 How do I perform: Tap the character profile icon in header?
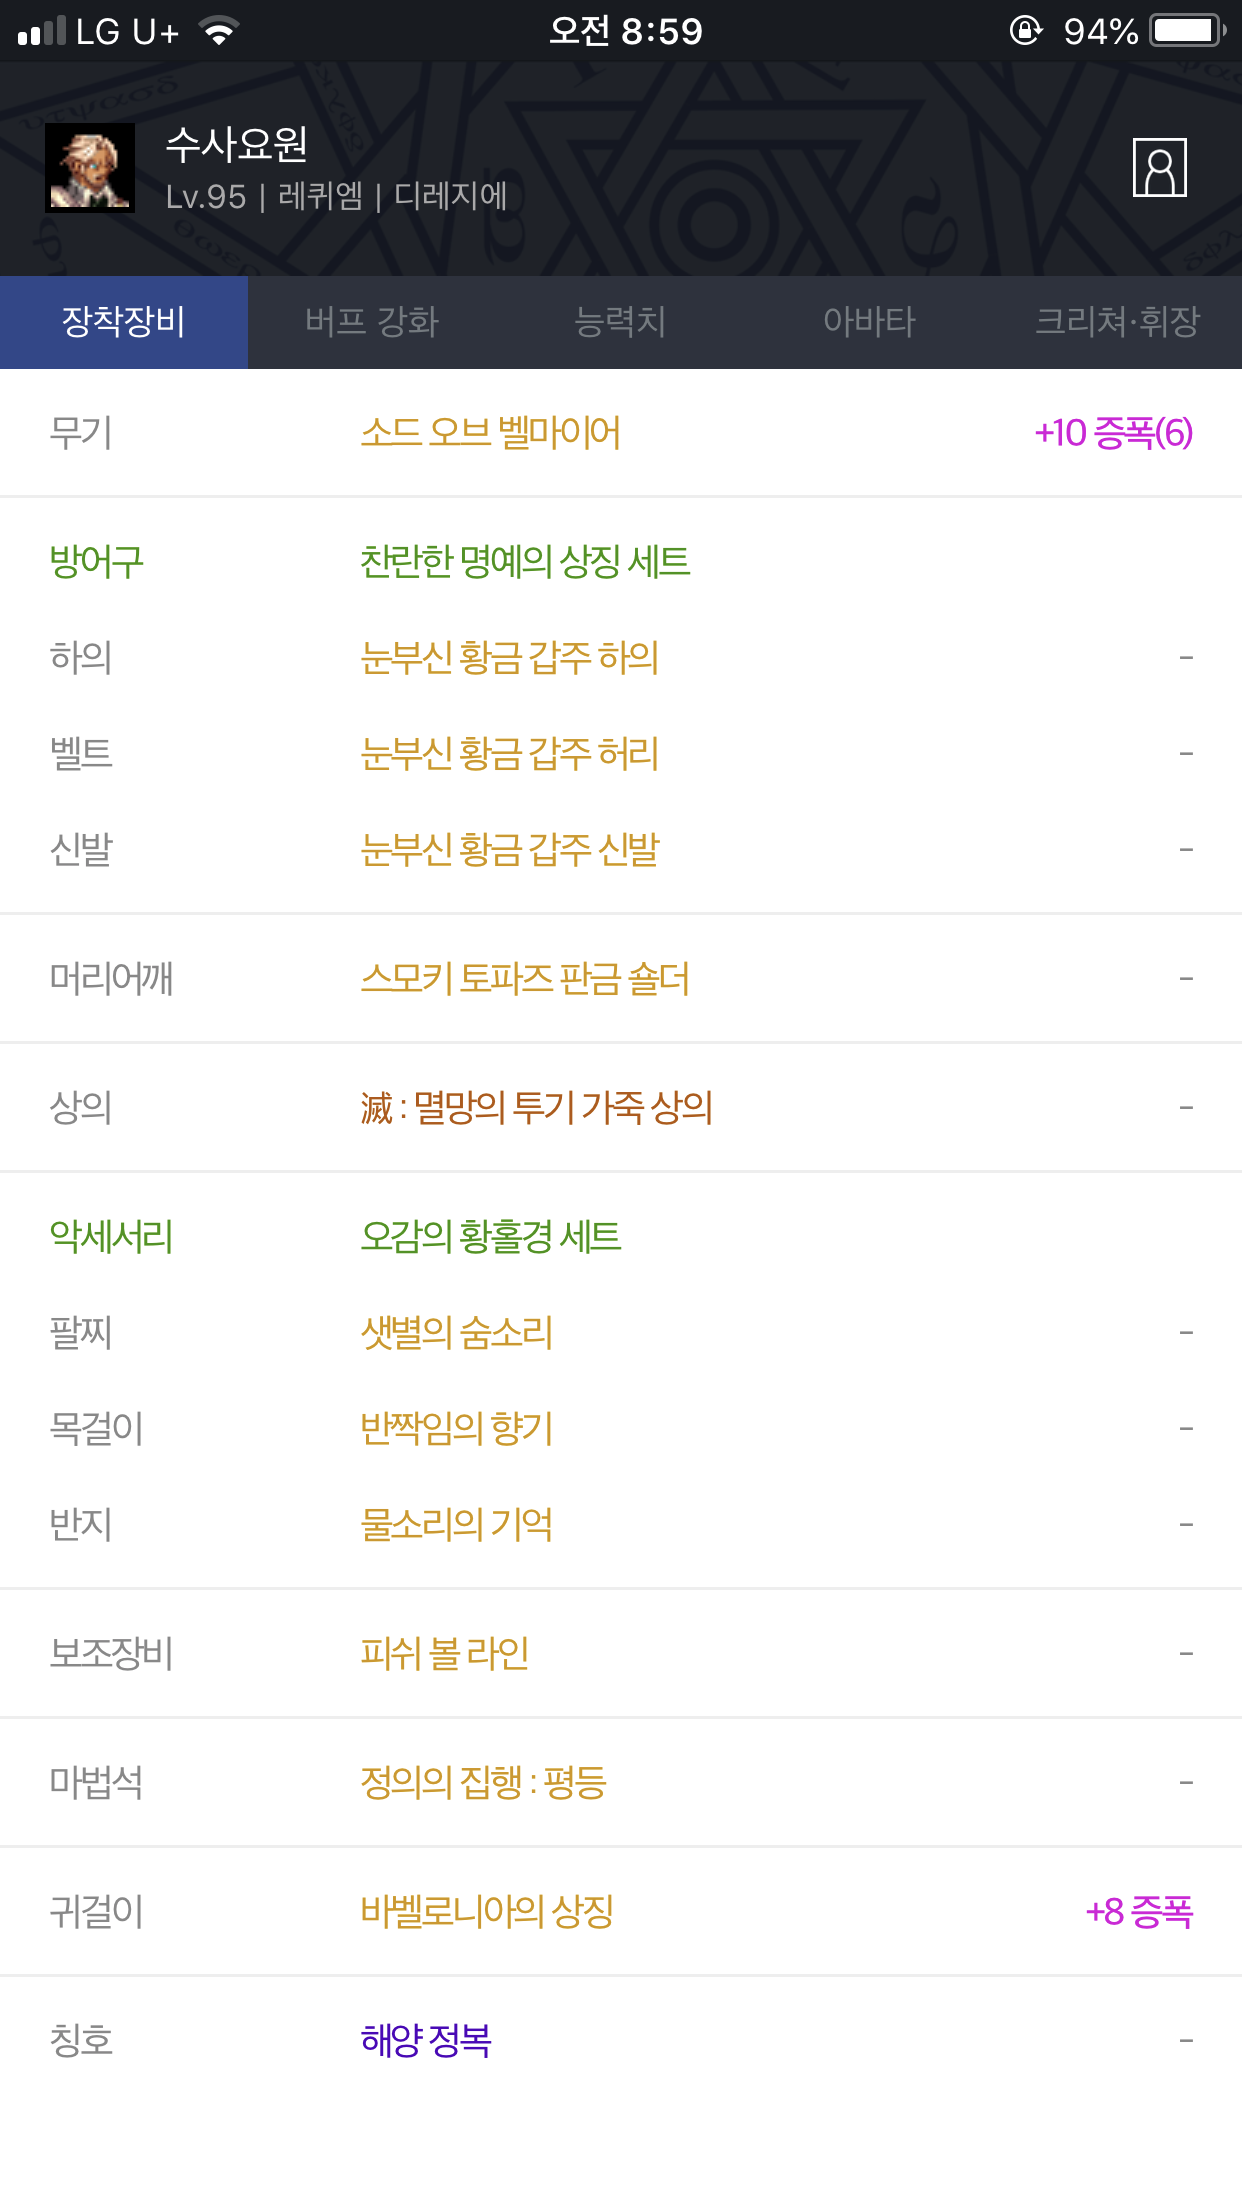point(1159,168)
